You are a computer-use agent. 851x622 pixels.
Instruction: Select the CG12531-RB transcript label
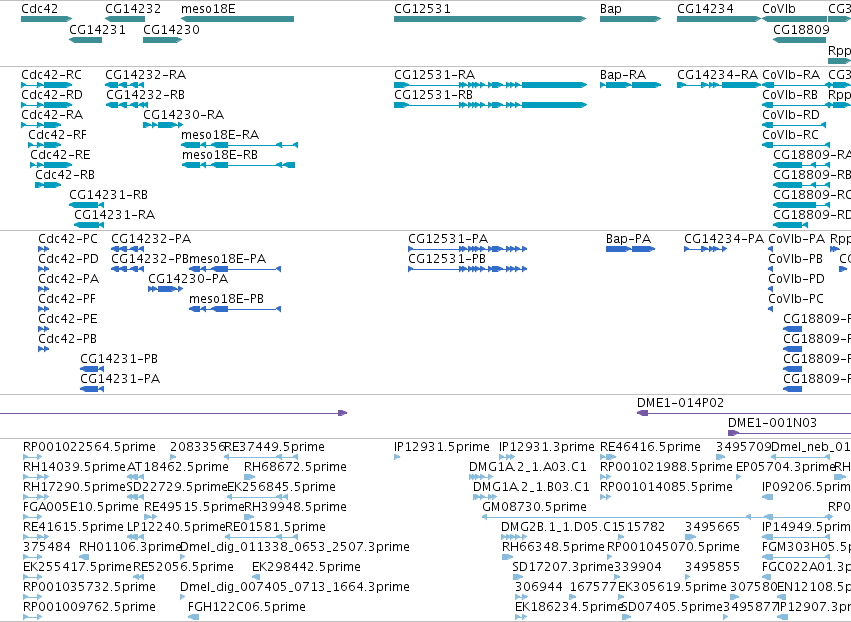tap(433, 94)
